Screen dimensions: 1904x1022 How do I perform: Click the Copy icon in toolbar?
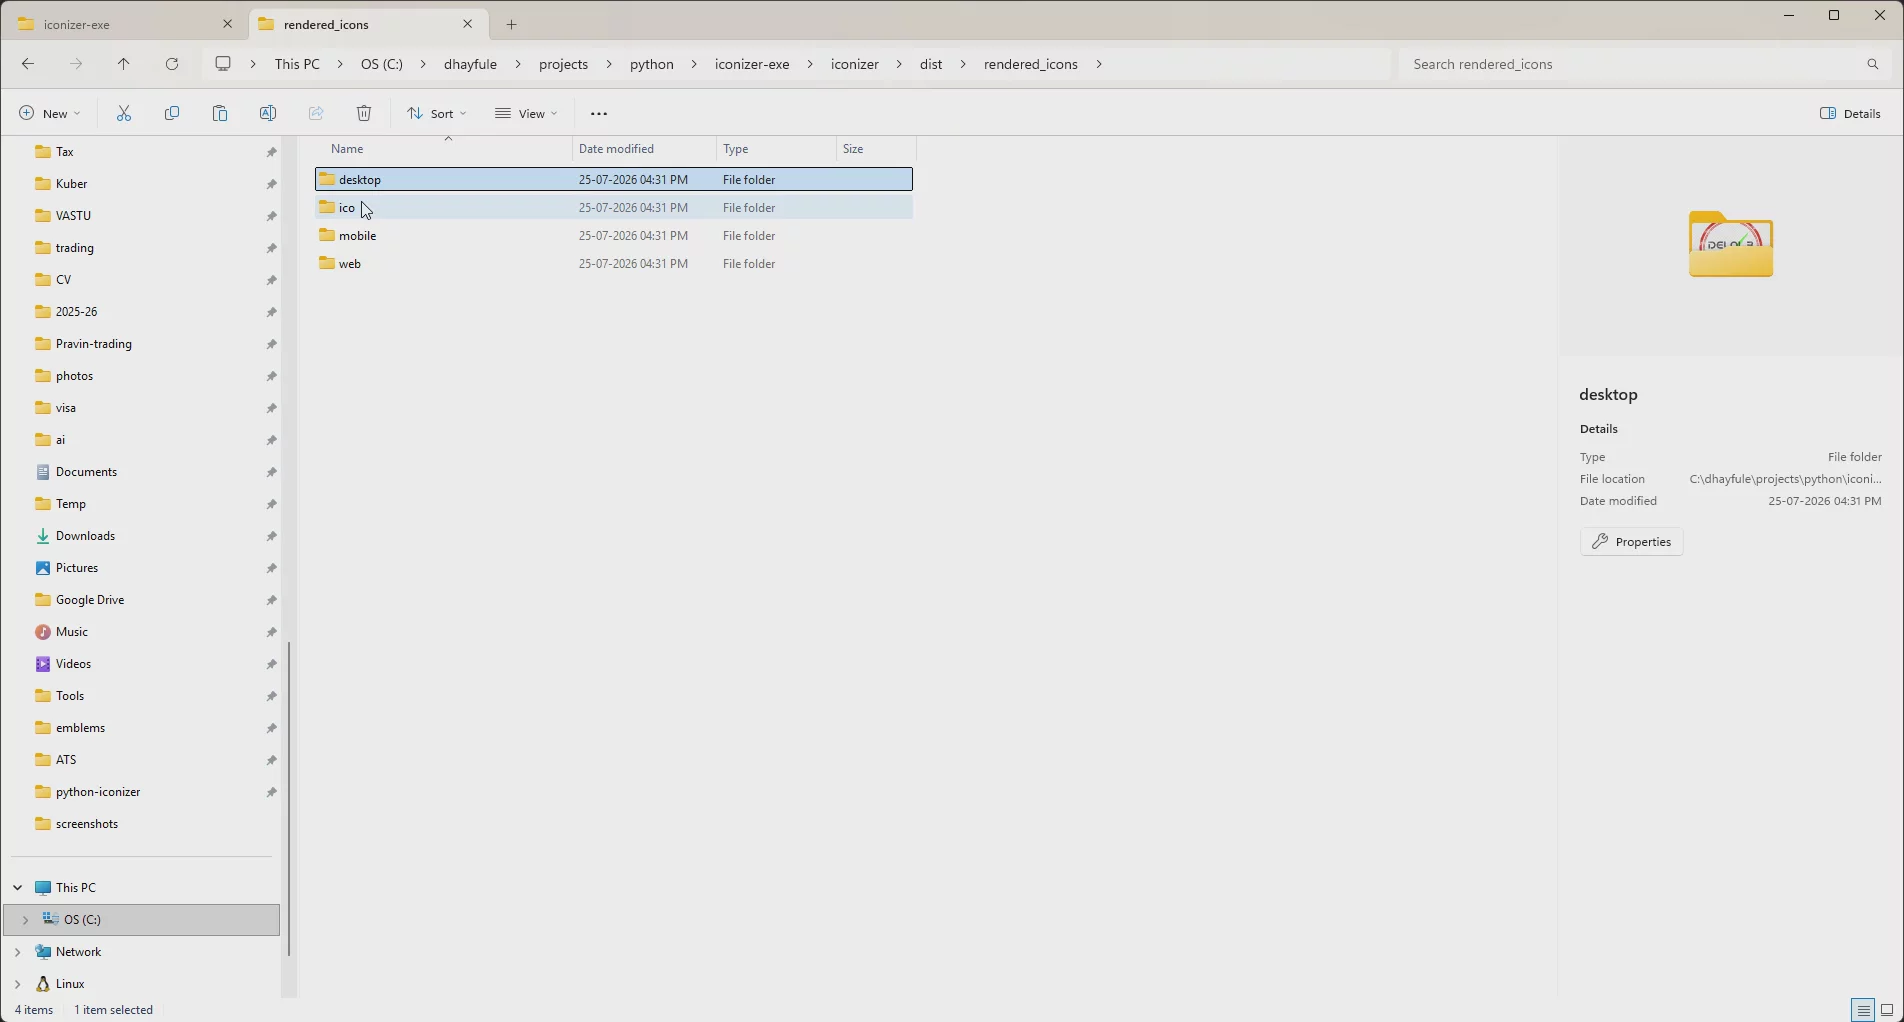172,114
